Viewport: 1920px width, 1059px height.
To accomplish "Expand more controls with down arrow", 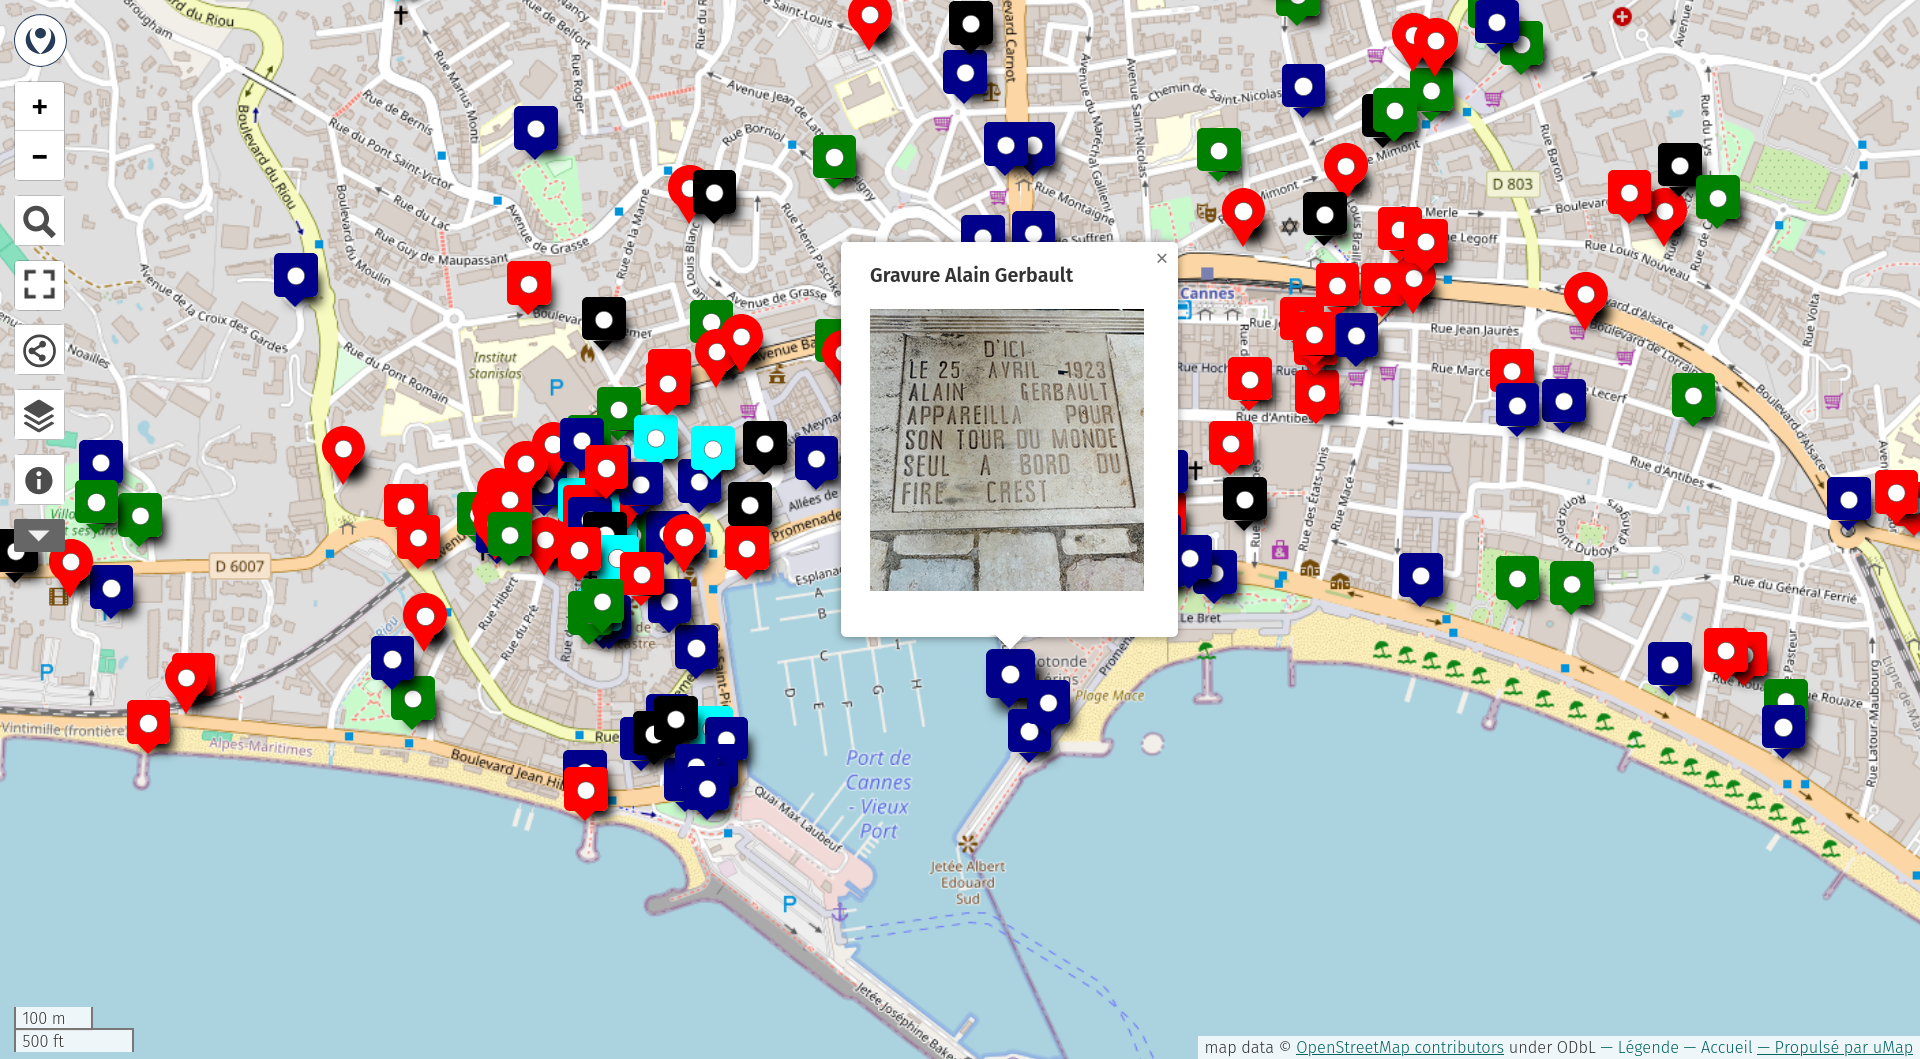I will pos(40,536).
